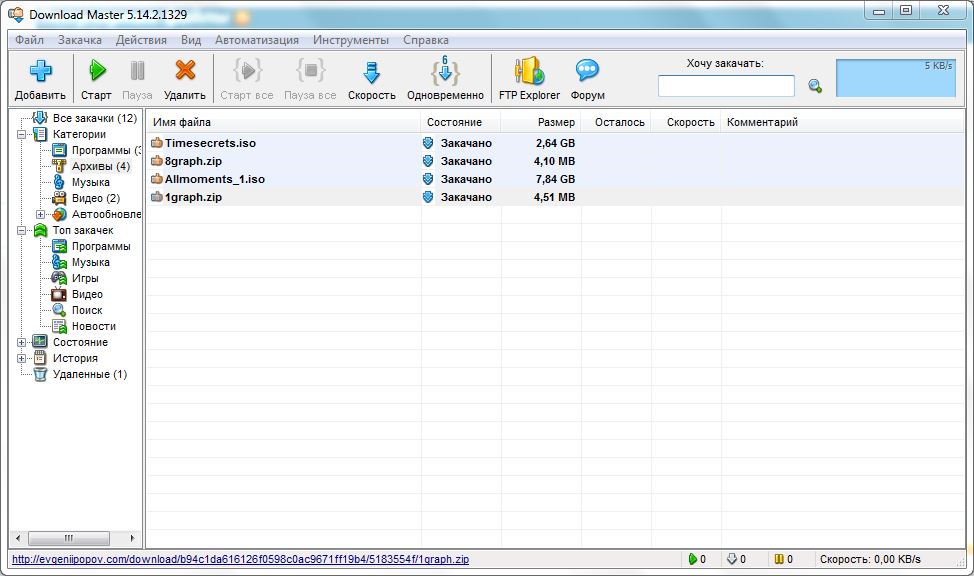This screenshot has width=974, height=576.
Task: Click the Пауза toolbar button
Action: coord(137,78)
